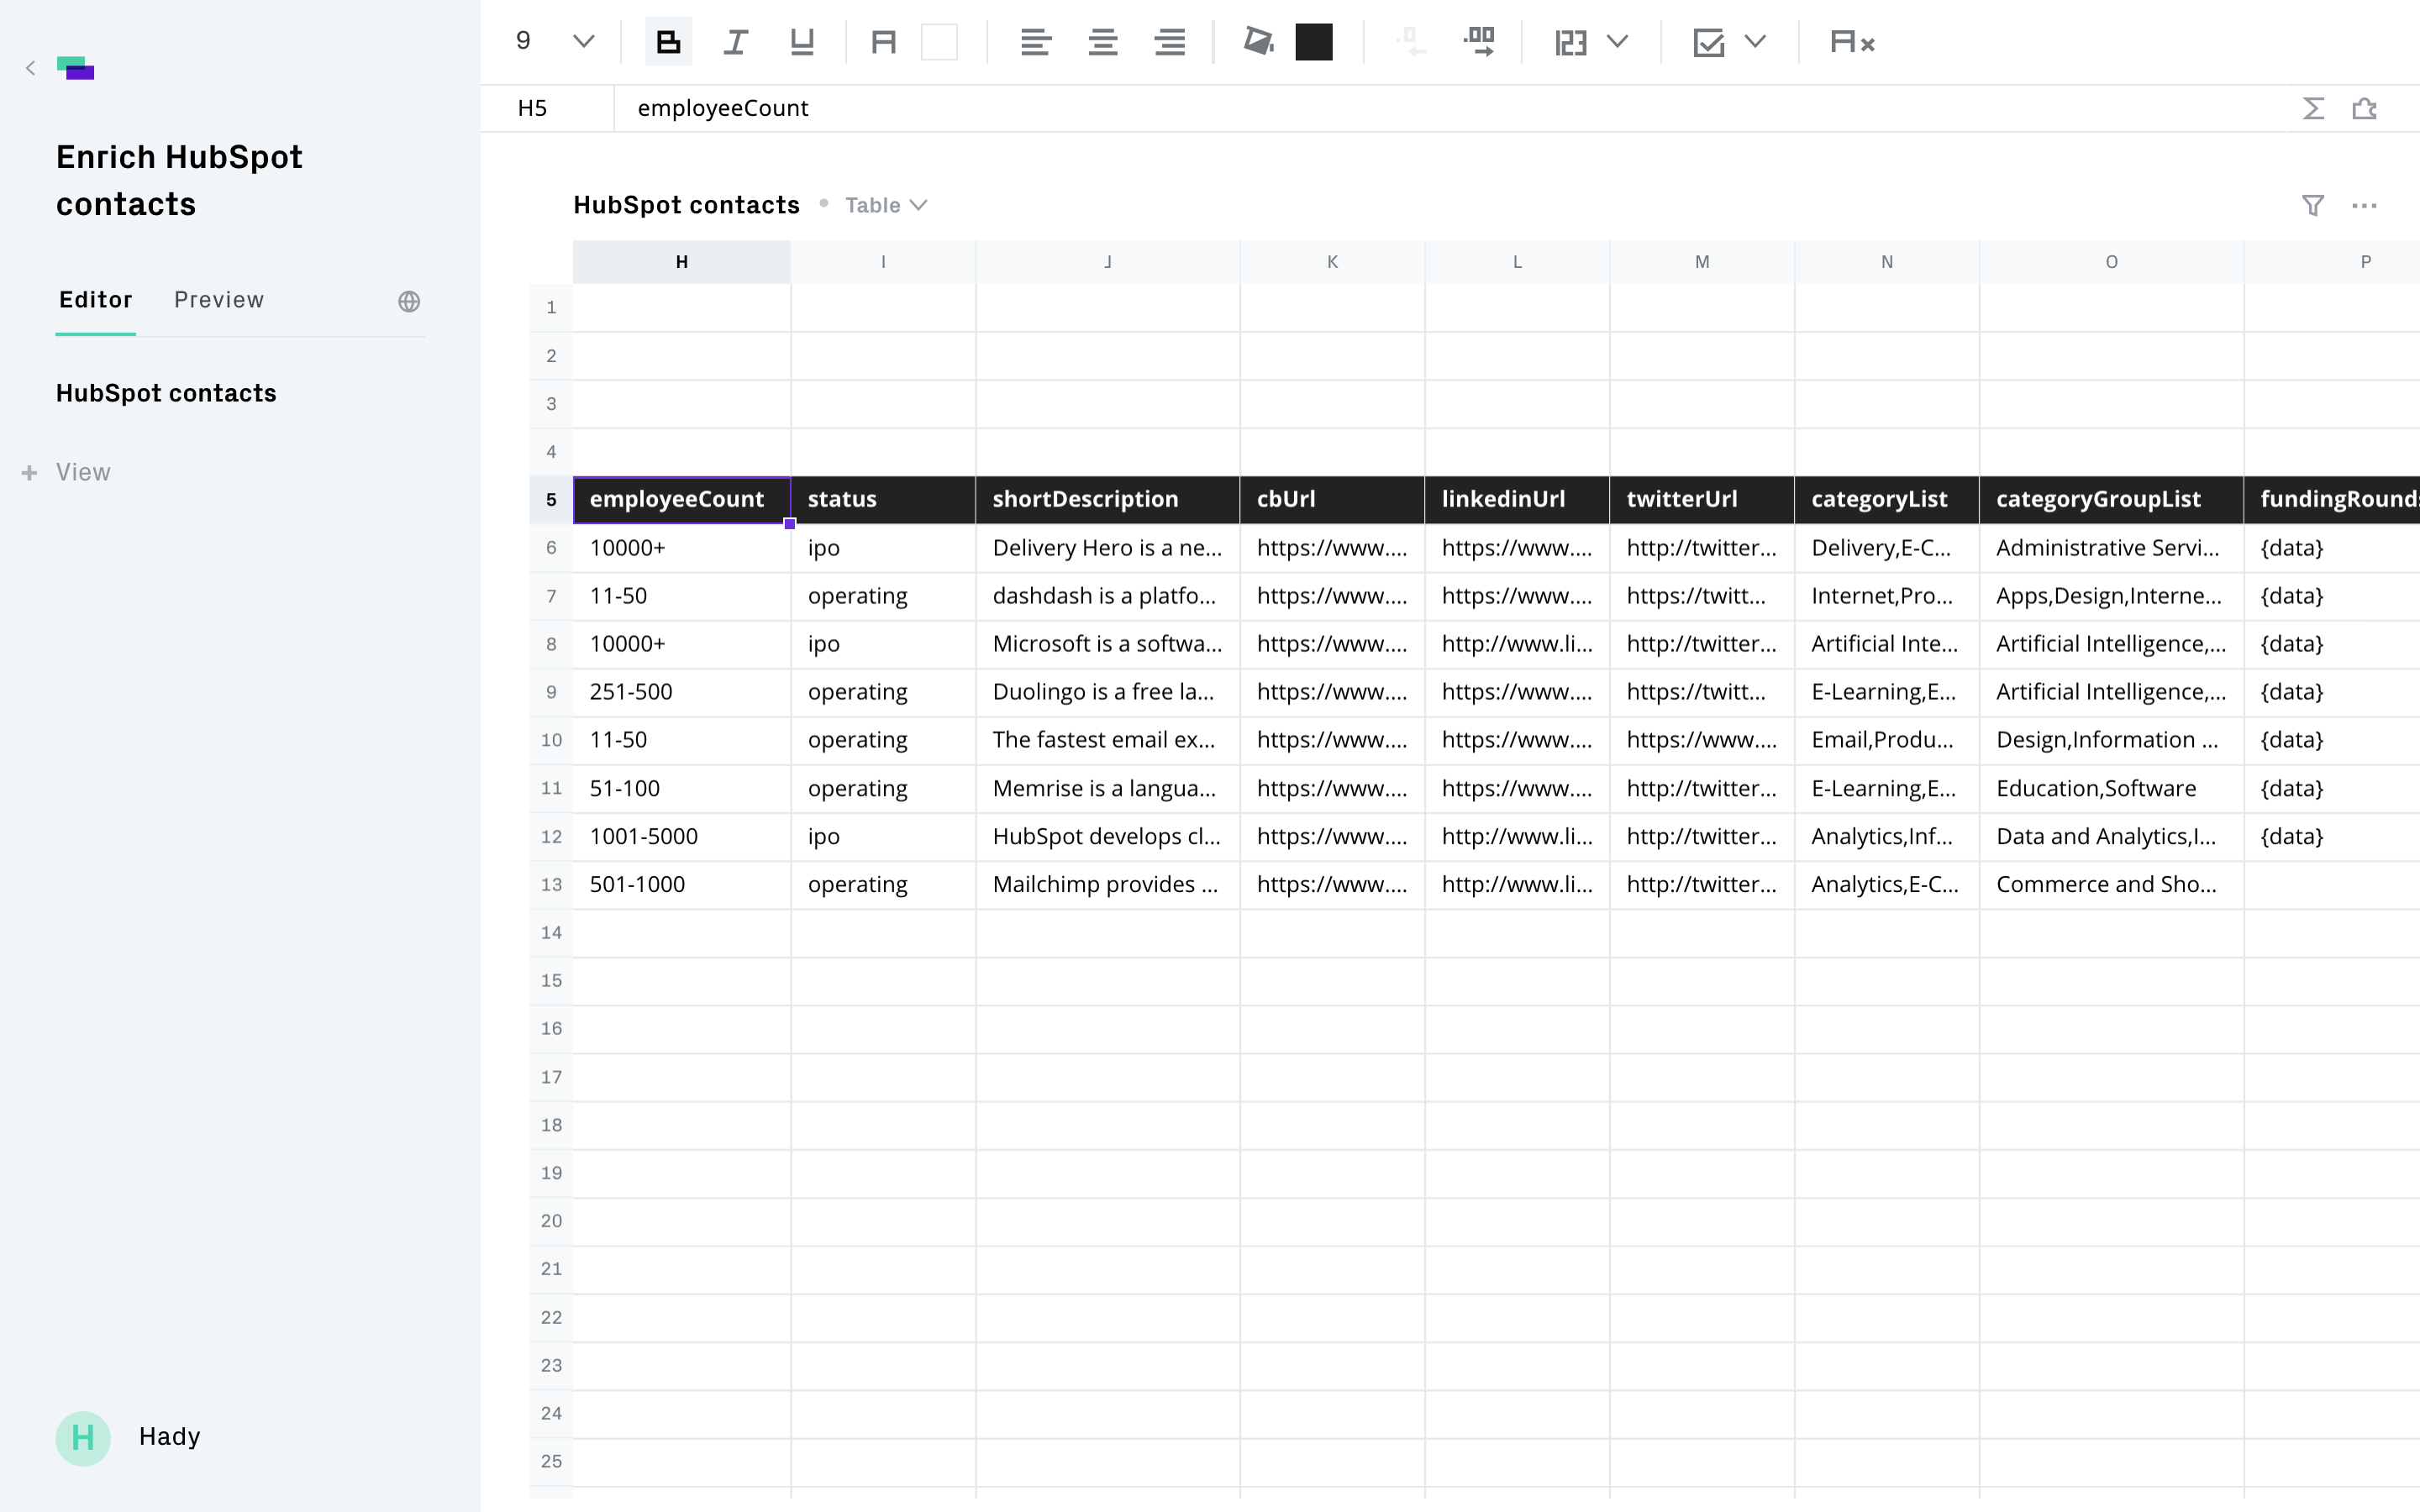Screen dimensions: 2420x1512
Task: Align text to the right
Action: tap(1169, 42)
